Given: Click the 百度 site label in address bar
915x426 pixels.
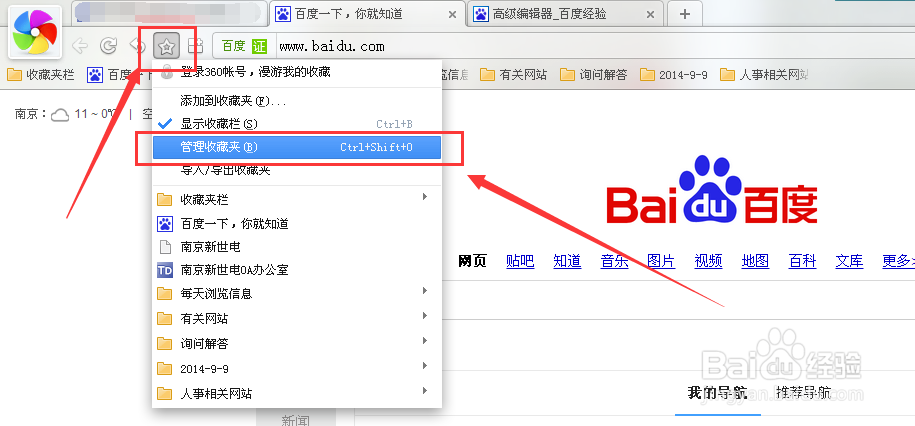Looking at the screenshot, I should 233,46.
